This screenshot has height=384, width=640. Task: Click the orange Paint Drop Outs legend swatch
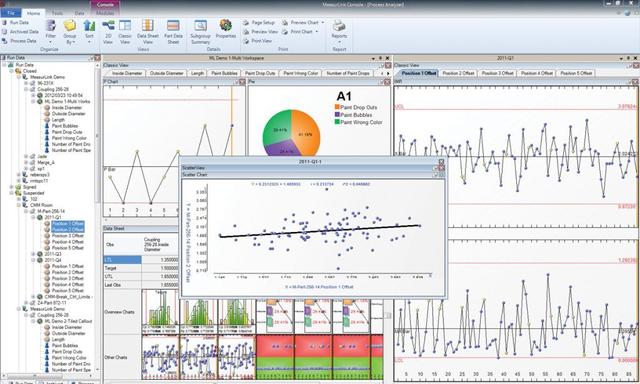pyautogui.click(x=337, y=107)
